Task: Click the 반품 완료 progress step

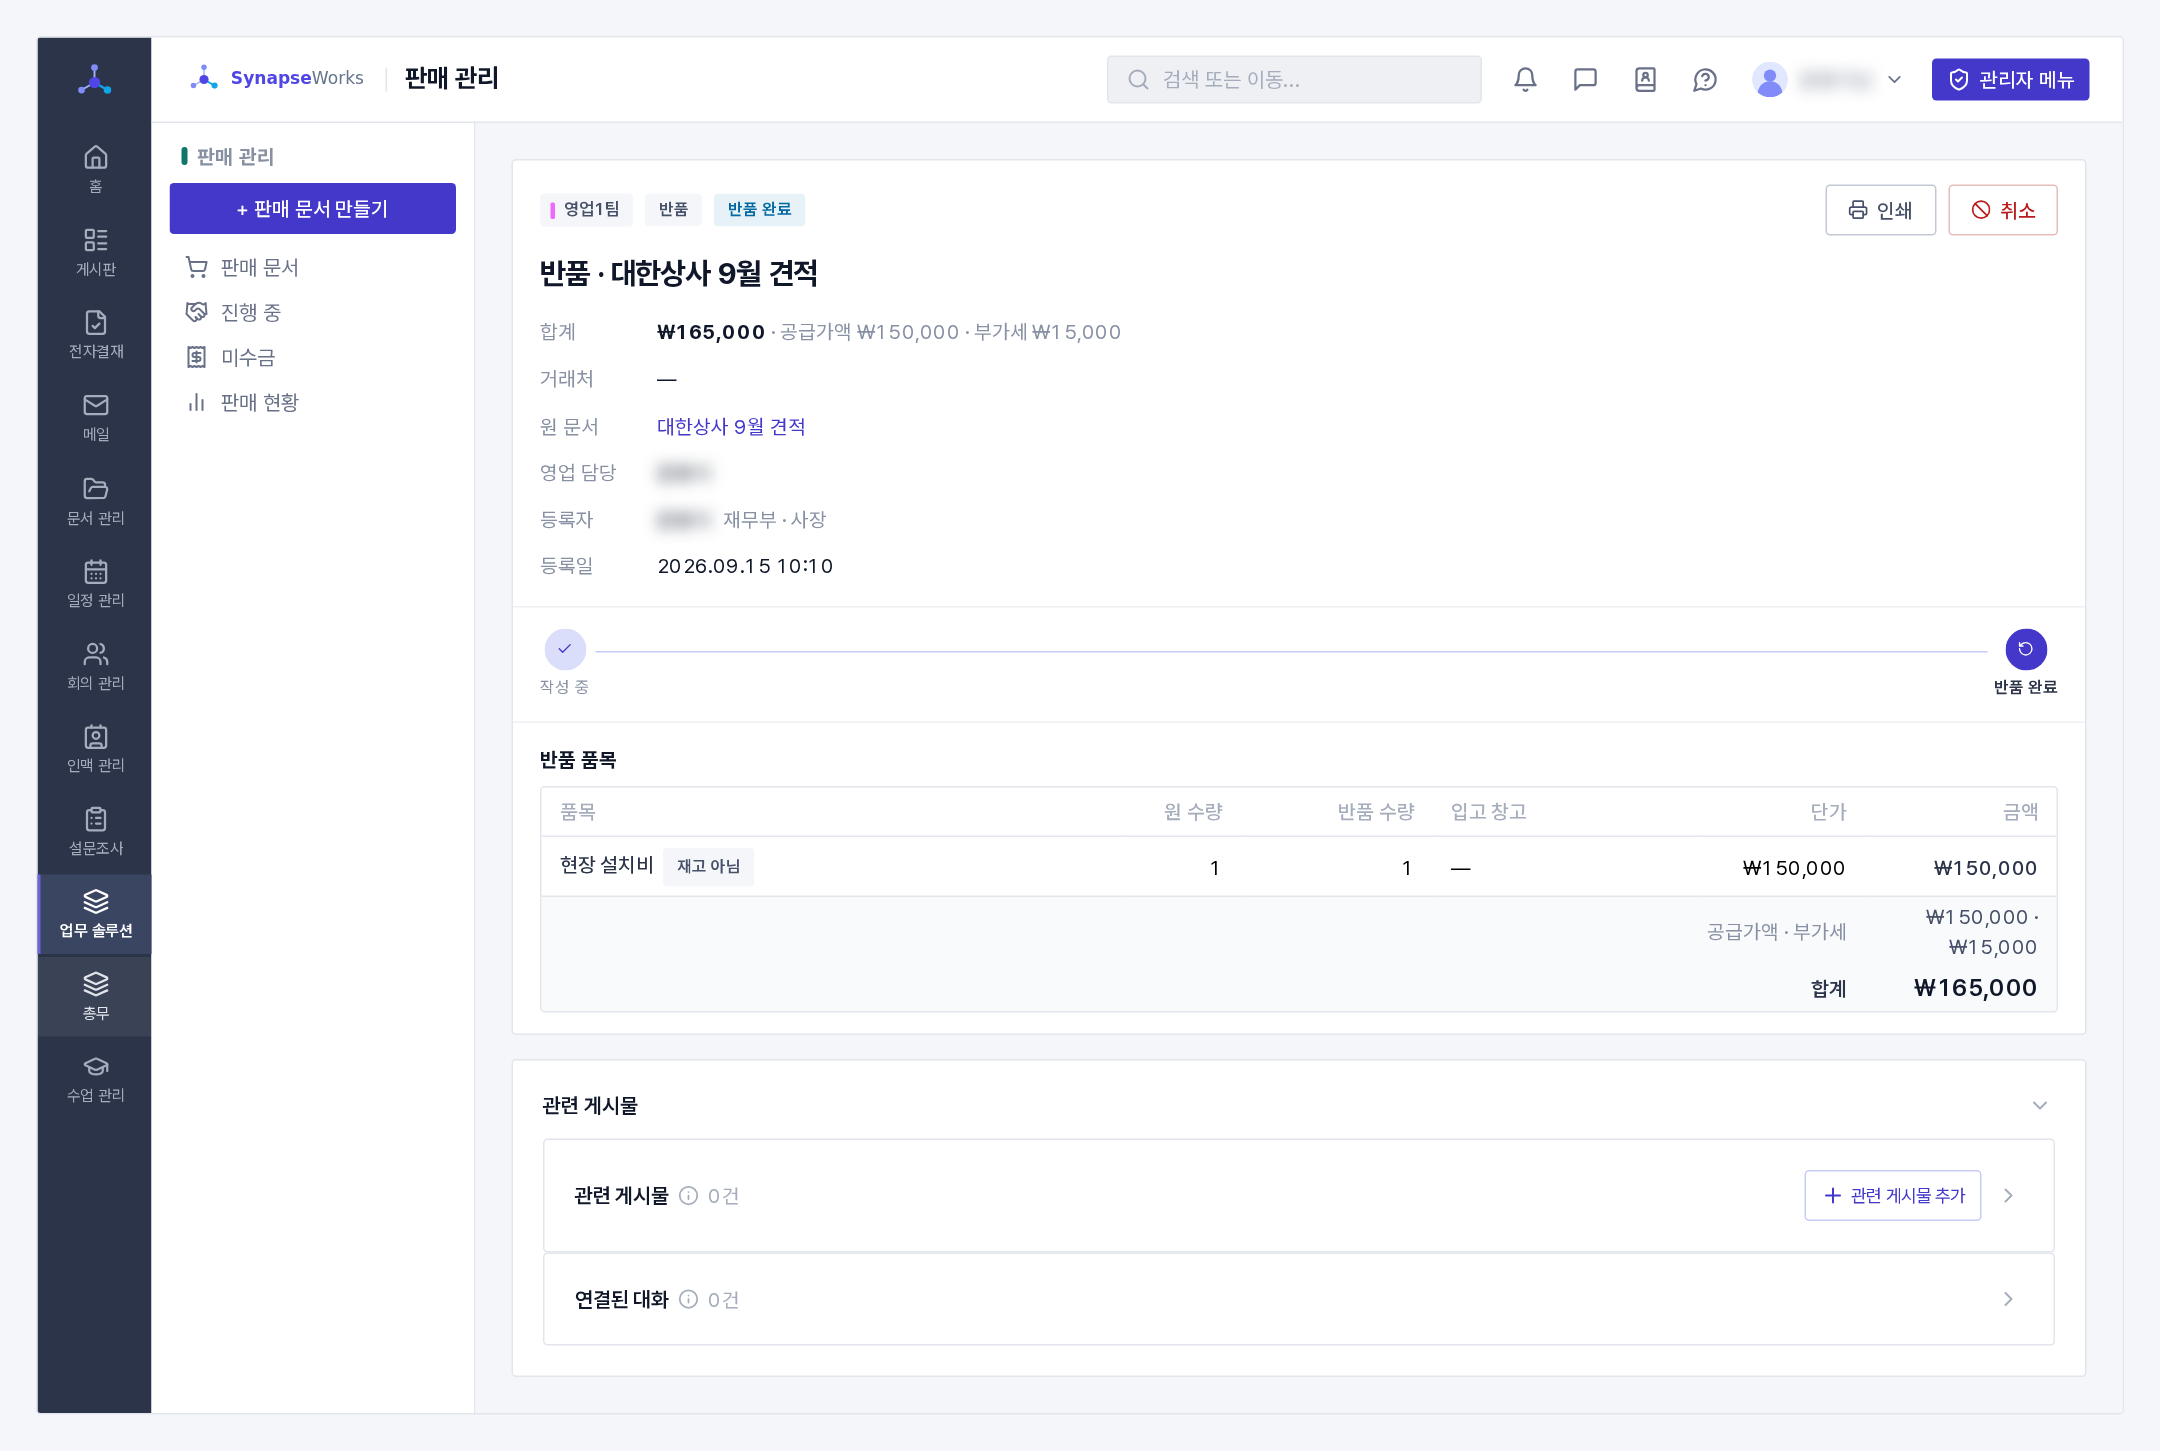Action: [x=2025, y=660]
